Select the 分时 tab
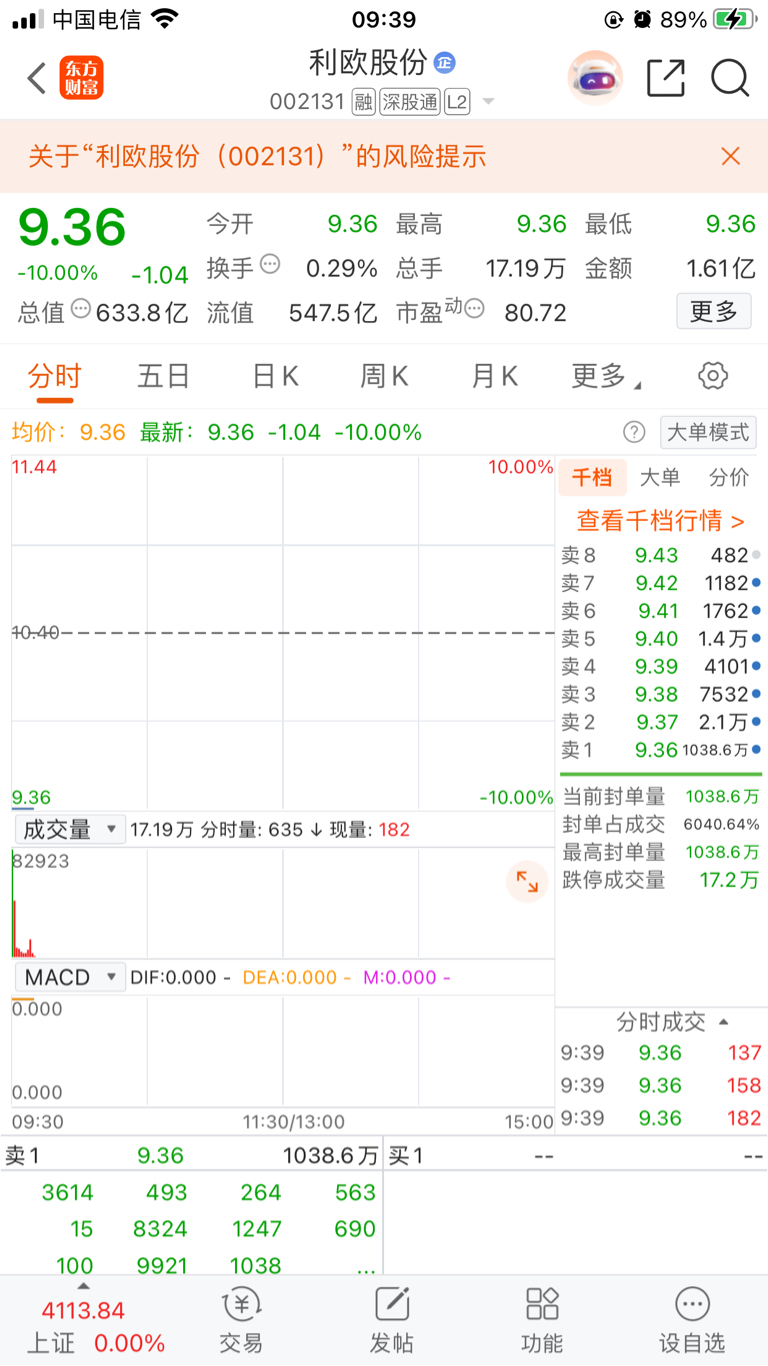This screenshot has width=768, height=1366. pyautogui.click(x=54, y=376)
